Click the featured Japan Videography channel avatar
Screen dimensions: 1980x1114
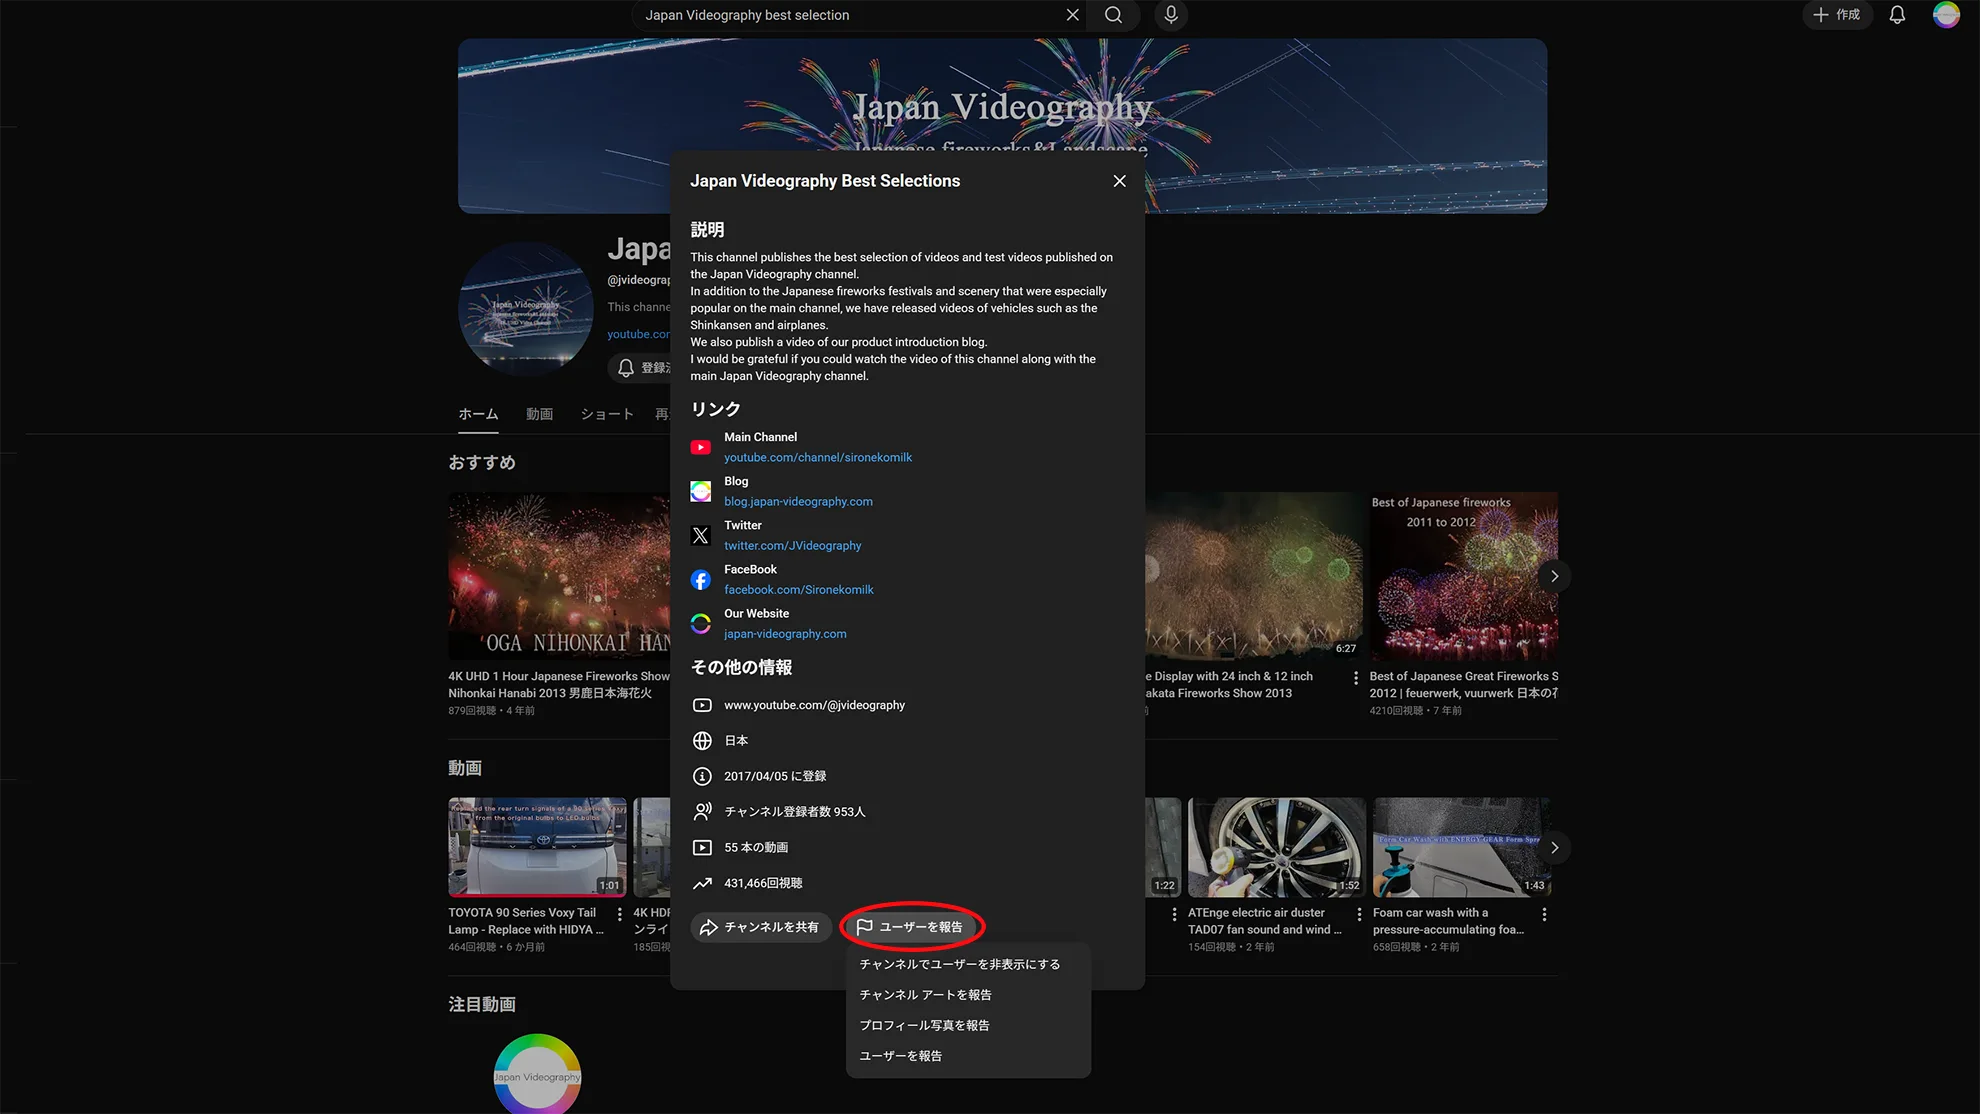coord(537,1074)
